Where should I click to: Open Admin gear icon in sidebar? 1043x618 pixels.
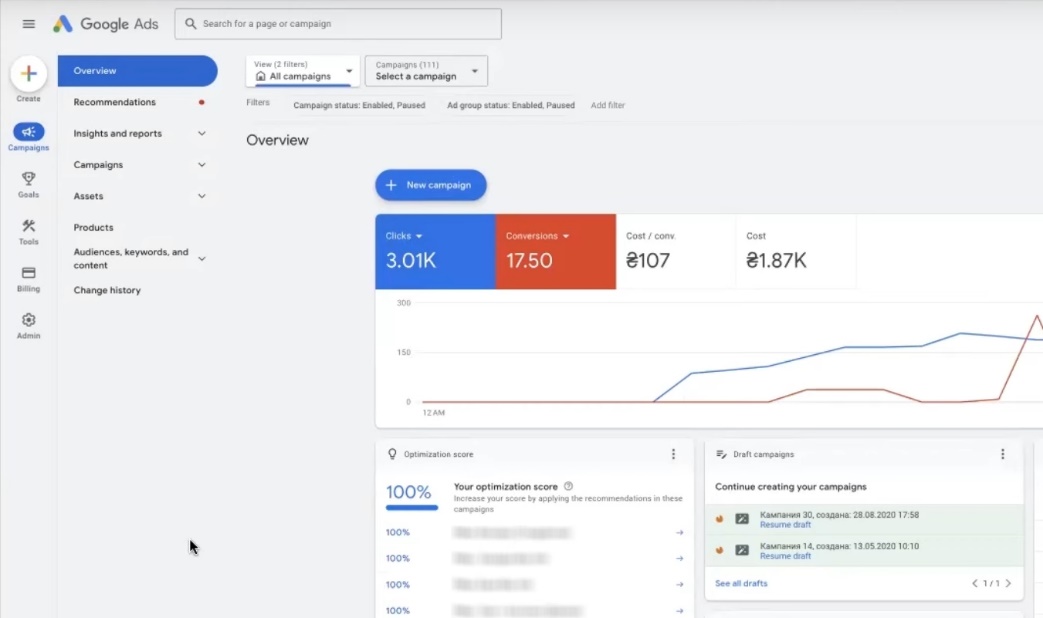(x=29, y=320)
